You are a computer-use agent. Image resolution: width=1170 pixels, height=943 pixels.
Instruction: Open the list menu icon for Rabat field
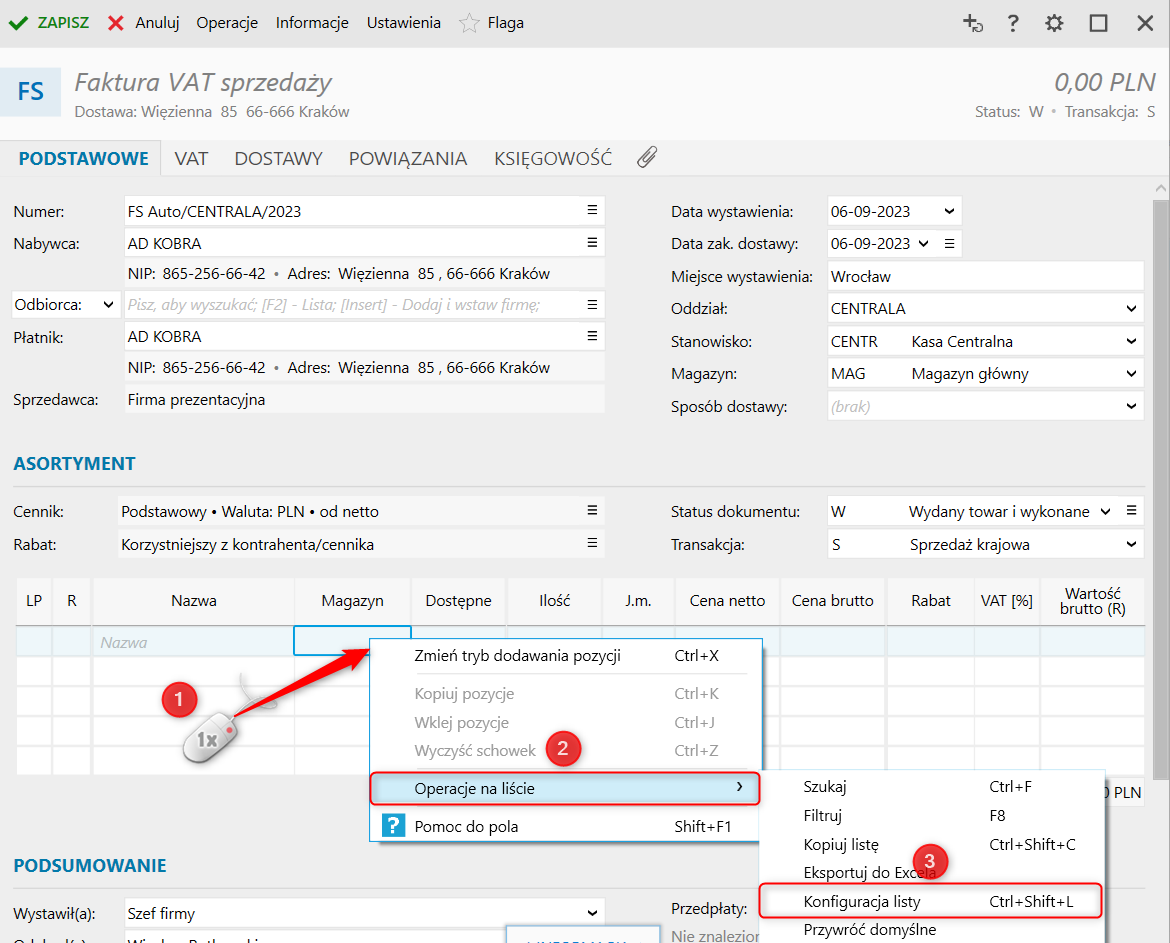(592, 543)
